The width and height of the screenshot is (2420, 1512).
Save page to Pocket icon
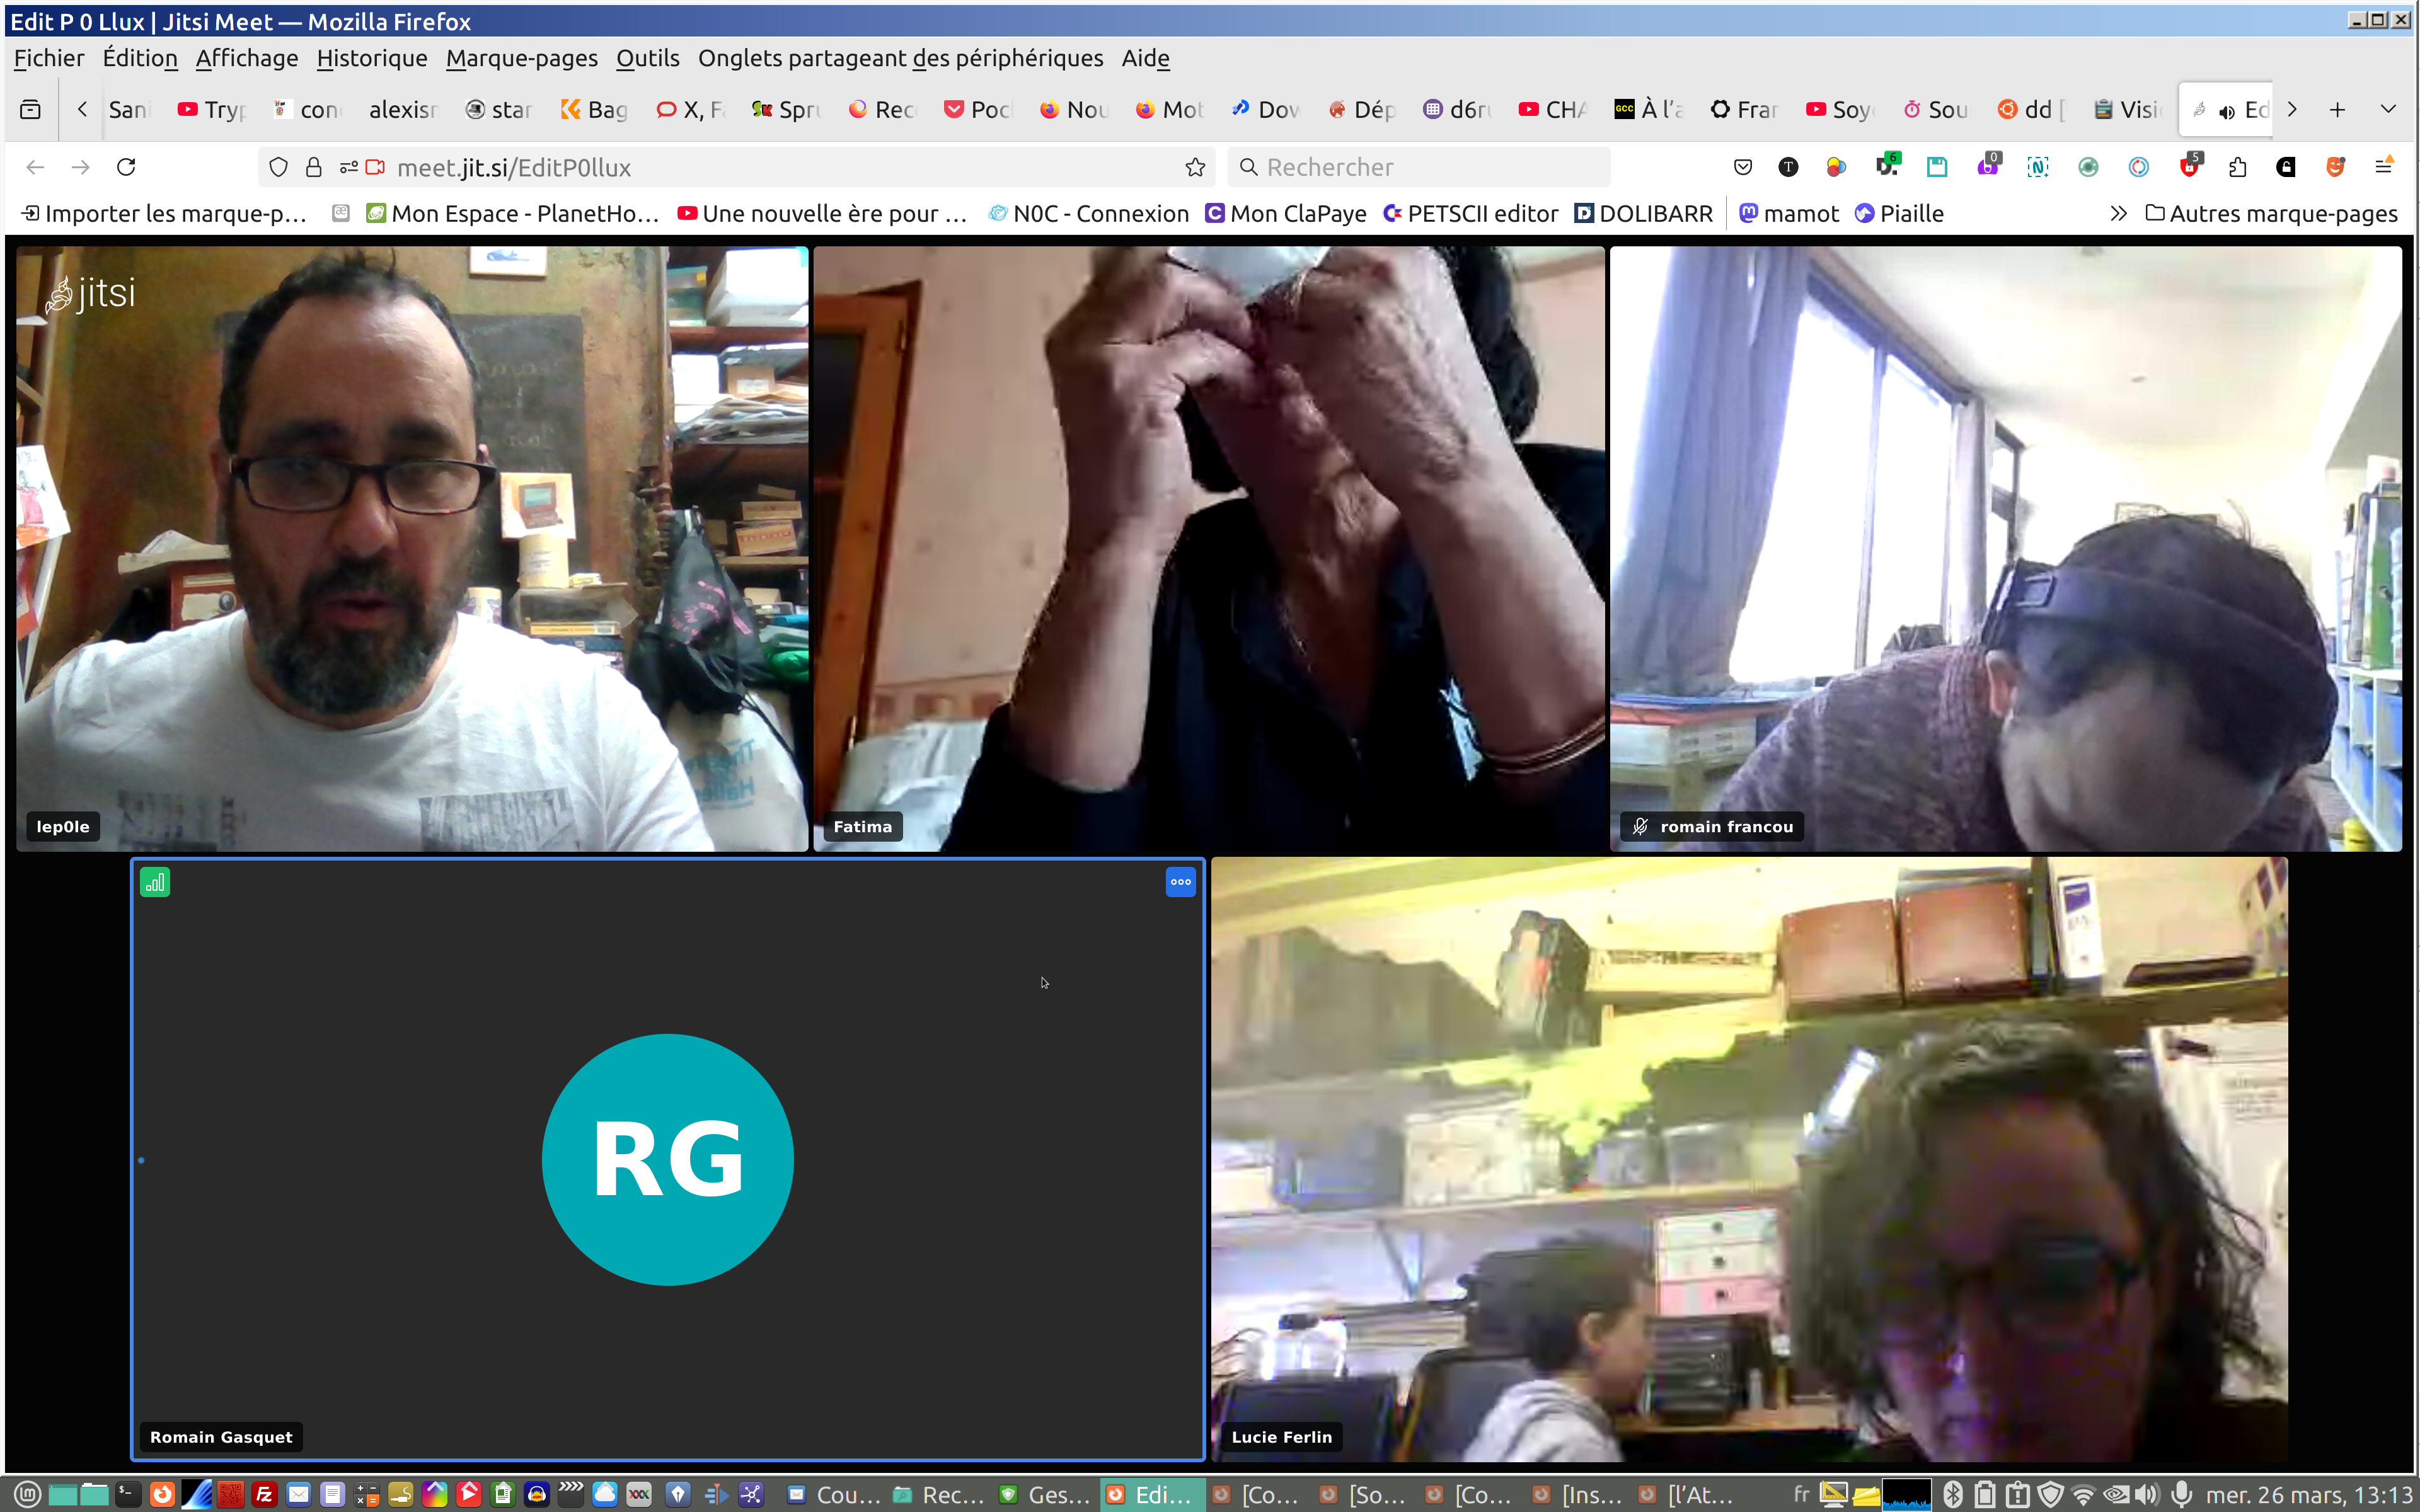(x=1742, y=167)
